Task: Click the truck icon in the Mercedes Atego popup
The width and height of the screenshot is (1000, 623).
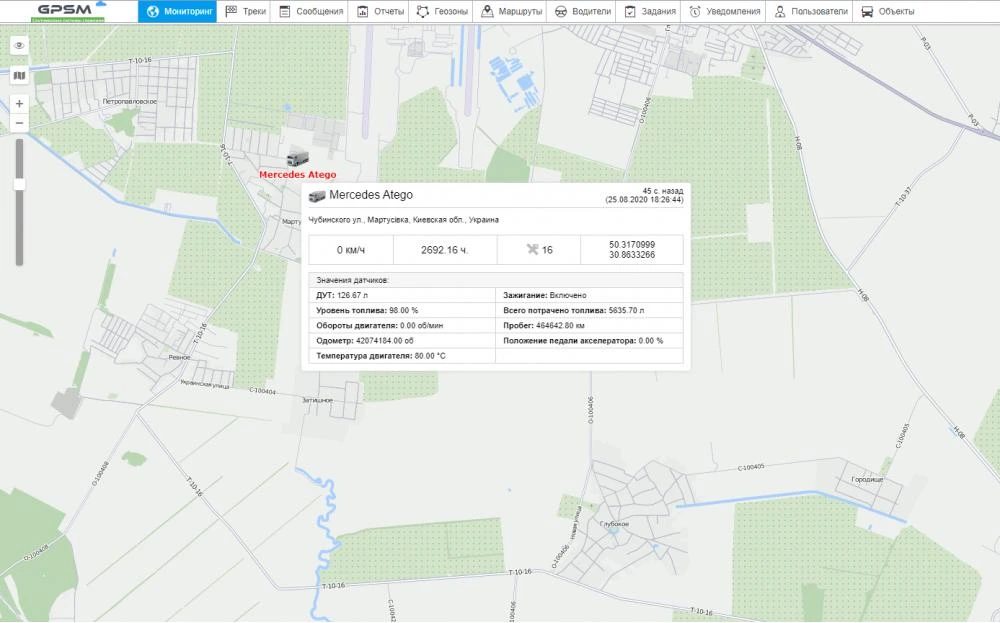Action: point(317,195)
